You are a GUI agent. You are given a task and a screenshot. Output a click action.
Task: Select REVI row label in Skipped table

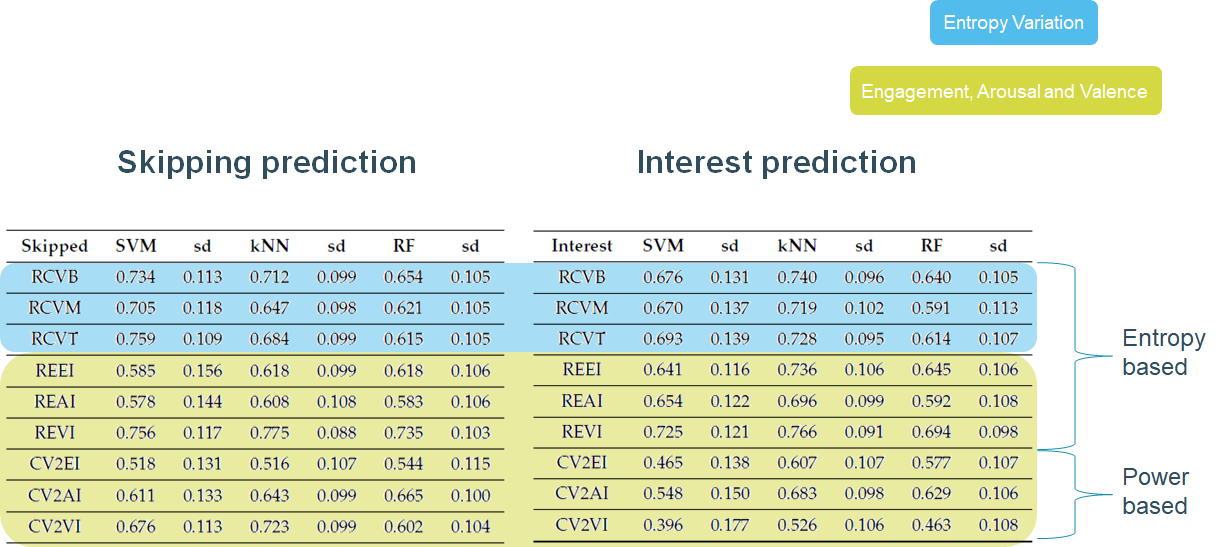55,433
